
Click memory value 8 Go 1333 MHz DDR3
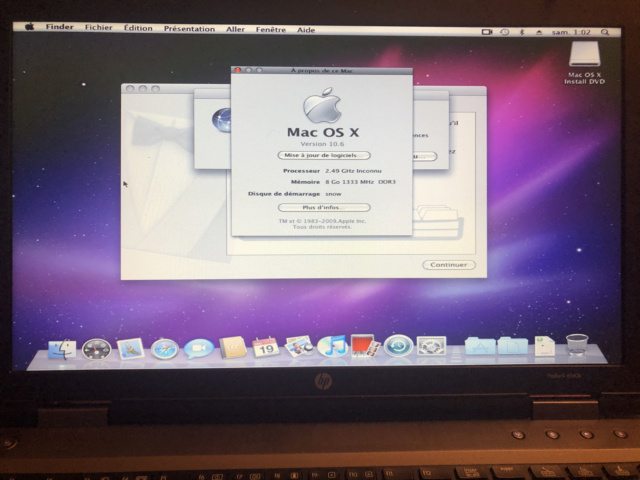pyautogui.click(x=360, y=182)
